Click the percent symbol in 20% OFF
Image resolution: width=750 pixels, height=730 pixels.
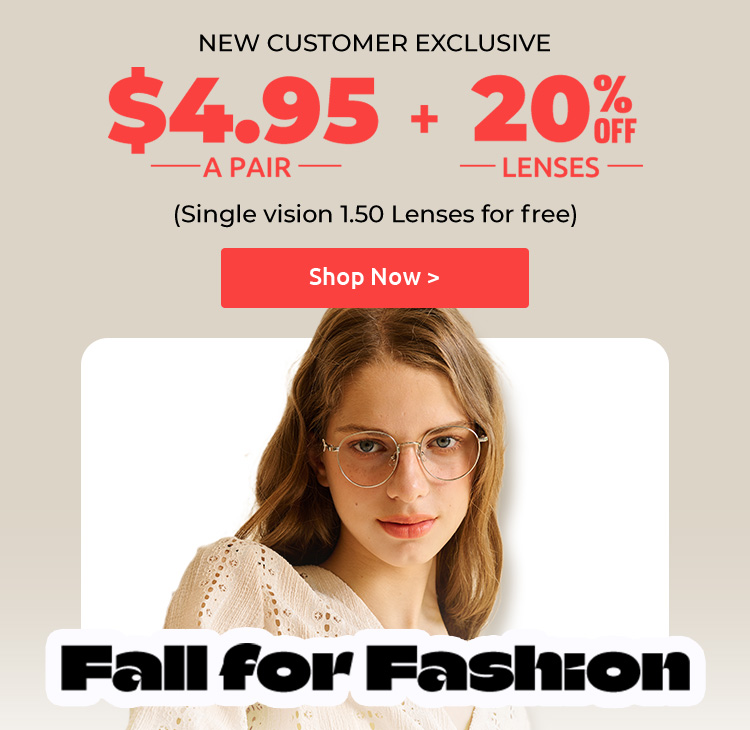point(613,94)
